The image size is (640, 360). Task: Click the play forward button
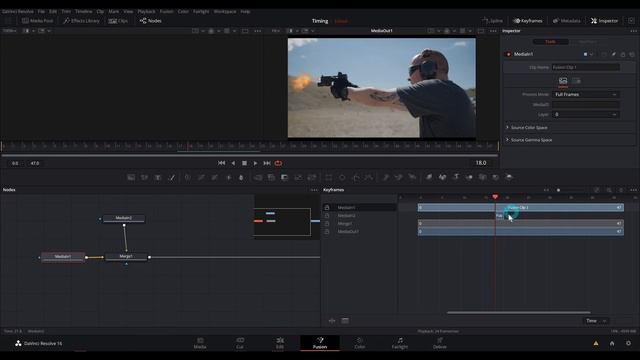point(256,163)
